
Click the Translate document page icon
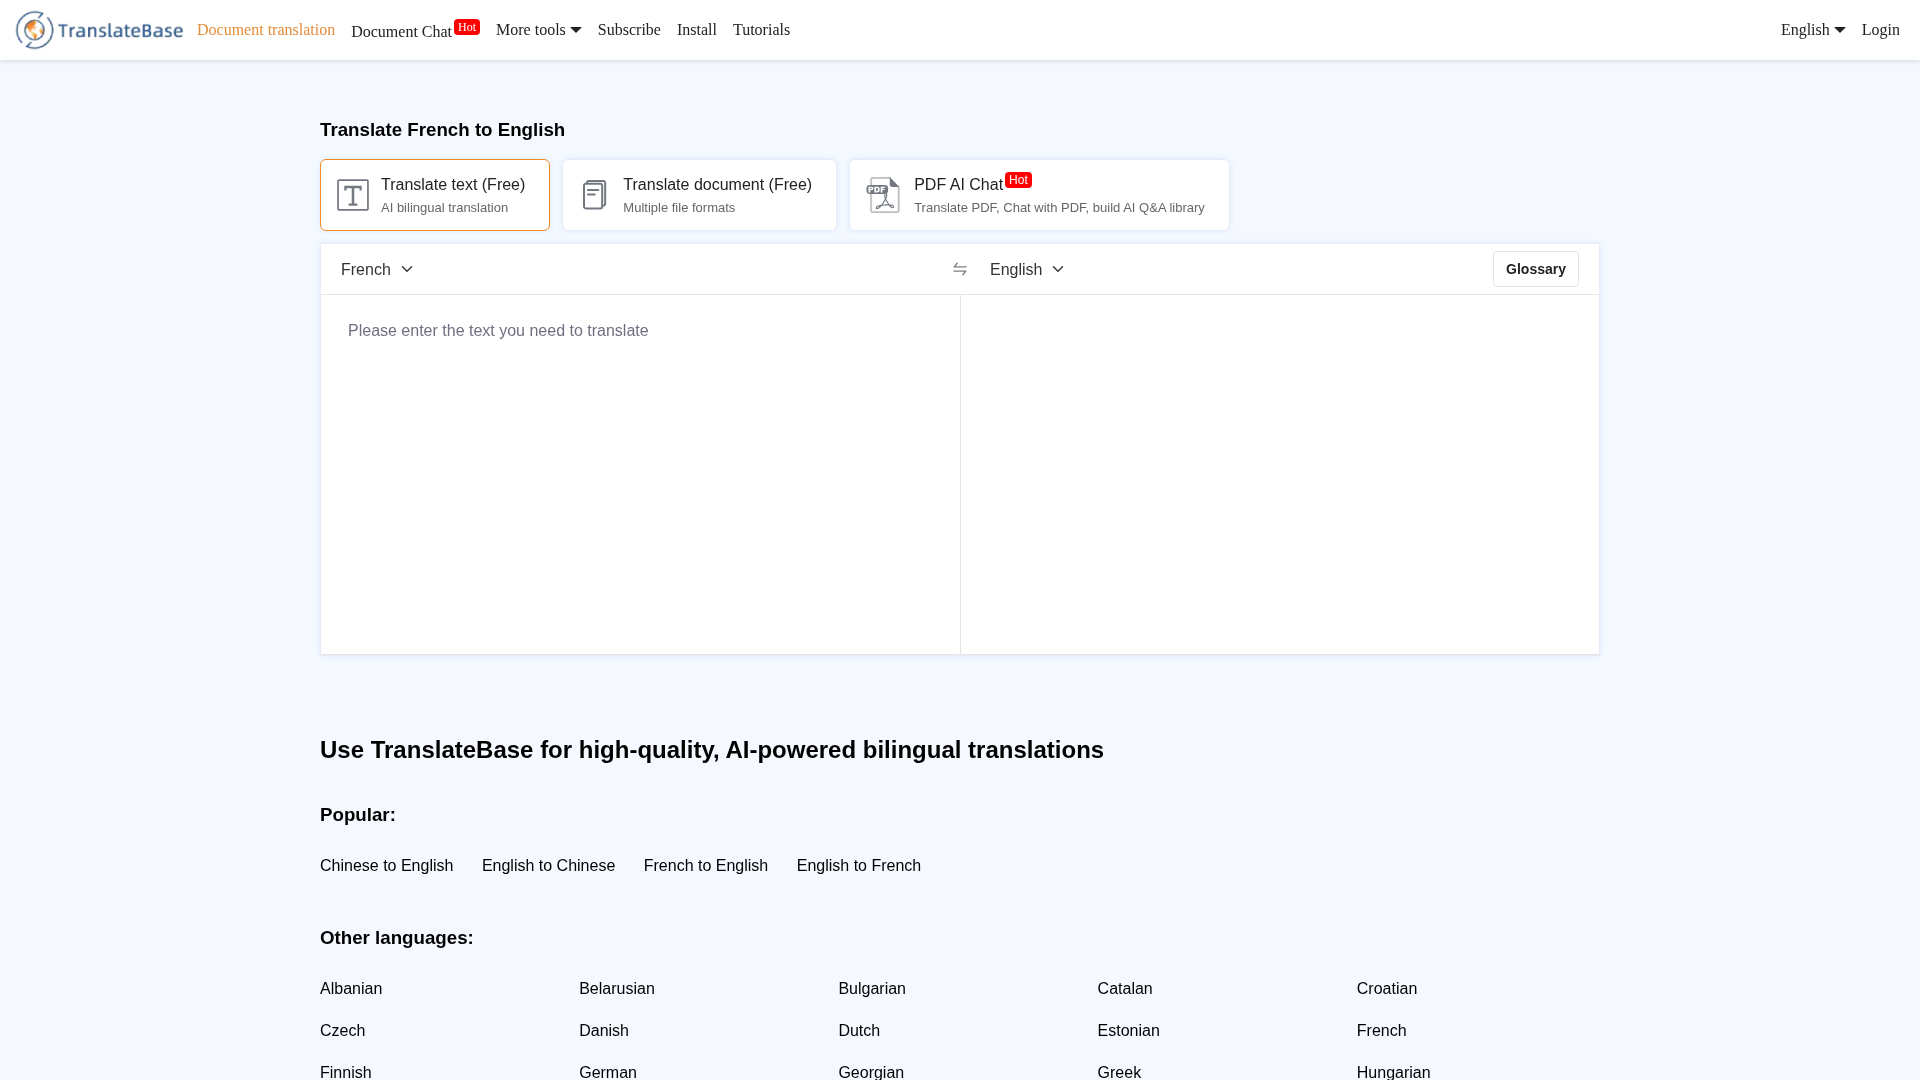594,195
